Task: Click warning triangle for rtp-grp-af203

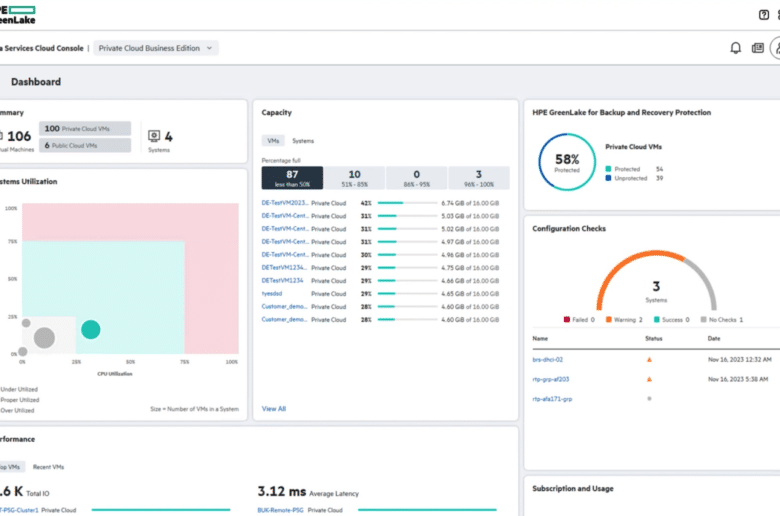Action: click(x=649, y=379)
